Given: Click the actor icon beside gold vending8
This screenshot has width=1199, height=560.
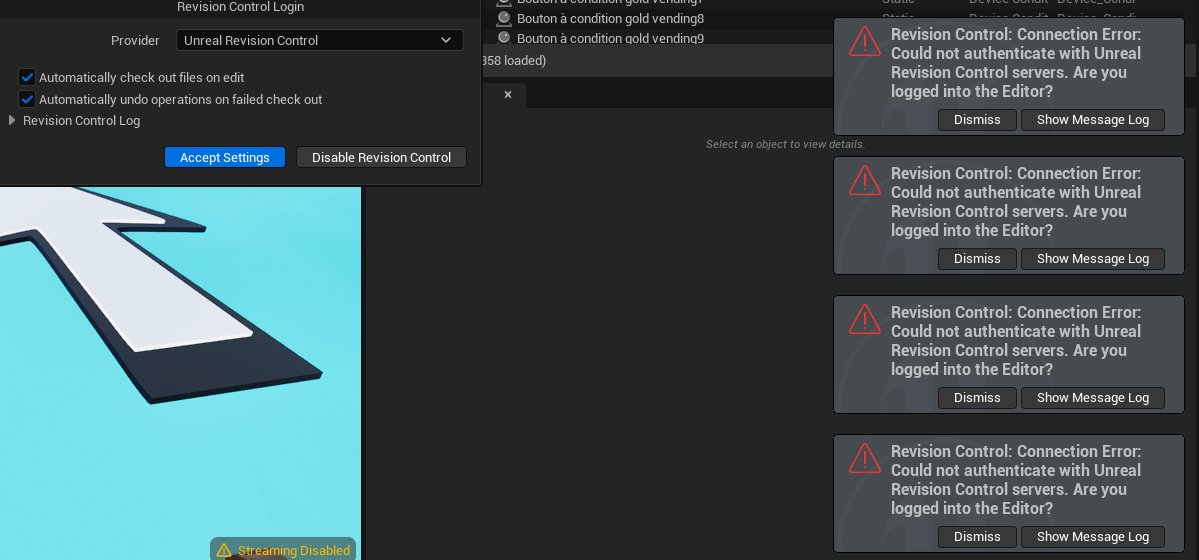Looking at the screenshot, I should tap(503, 18).
